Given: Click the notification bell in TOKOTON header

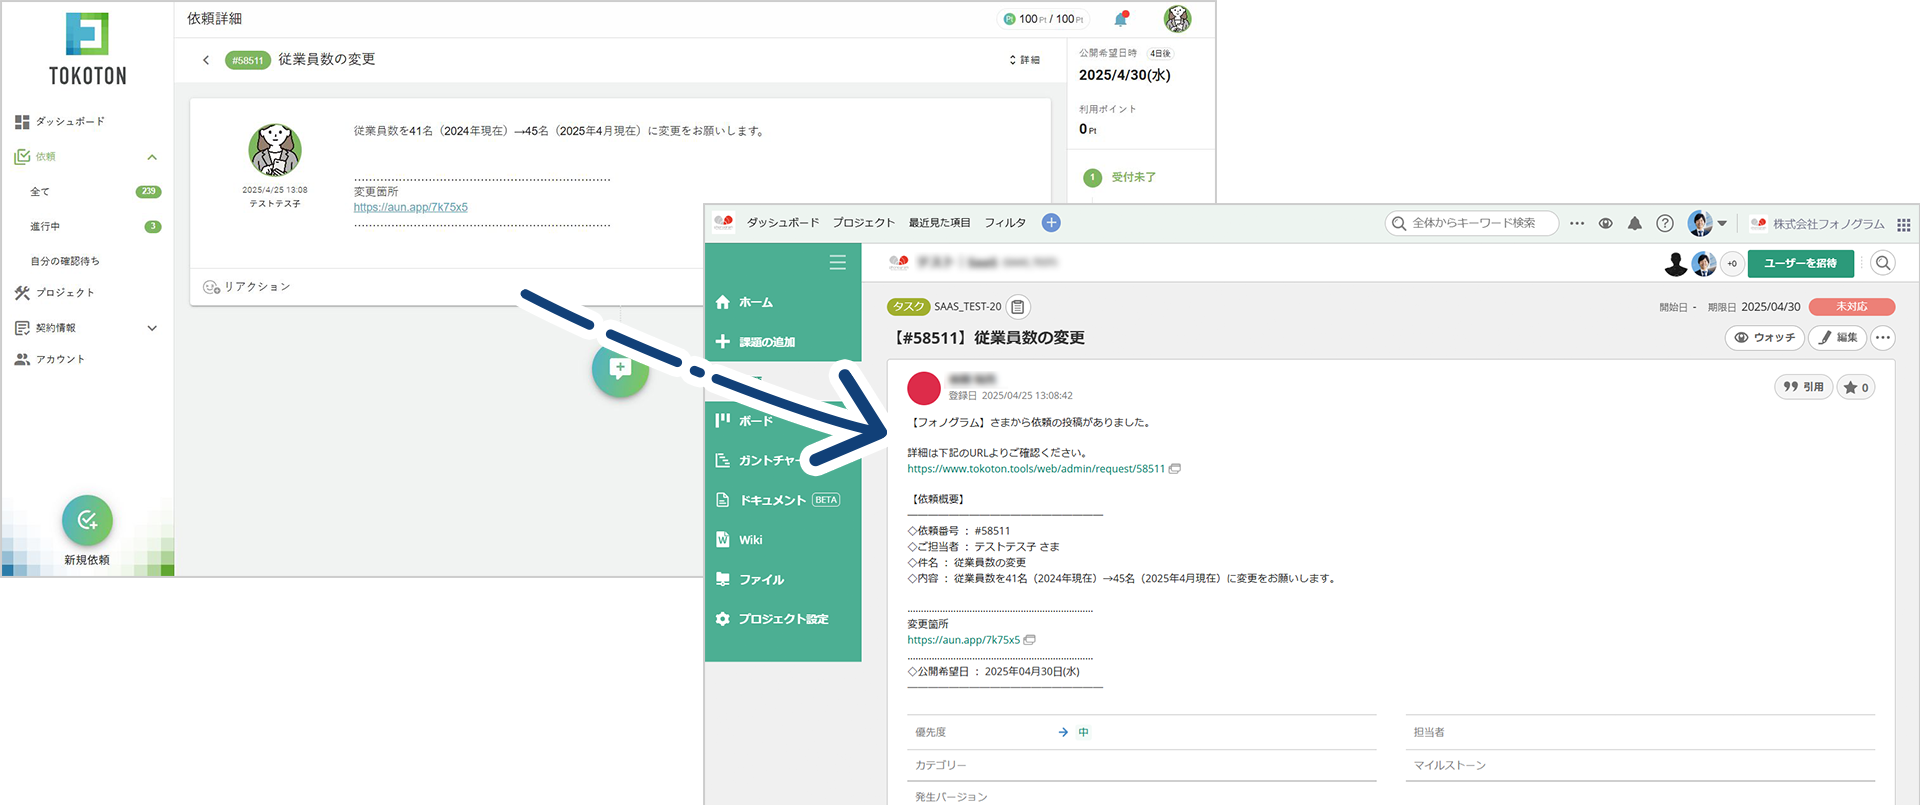Looking at the screenshot, I should click(x=1120, y=19).
